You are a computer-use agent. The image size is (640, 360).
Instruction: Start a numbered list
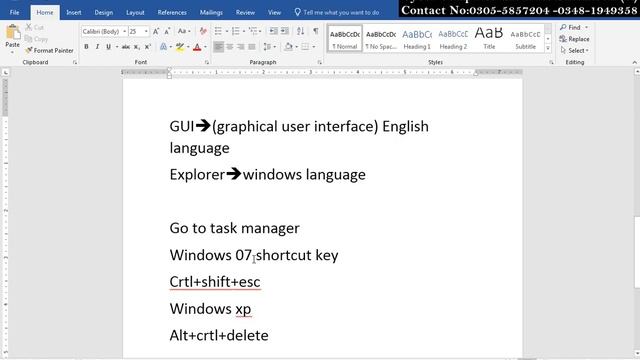(x=236, y=31)
